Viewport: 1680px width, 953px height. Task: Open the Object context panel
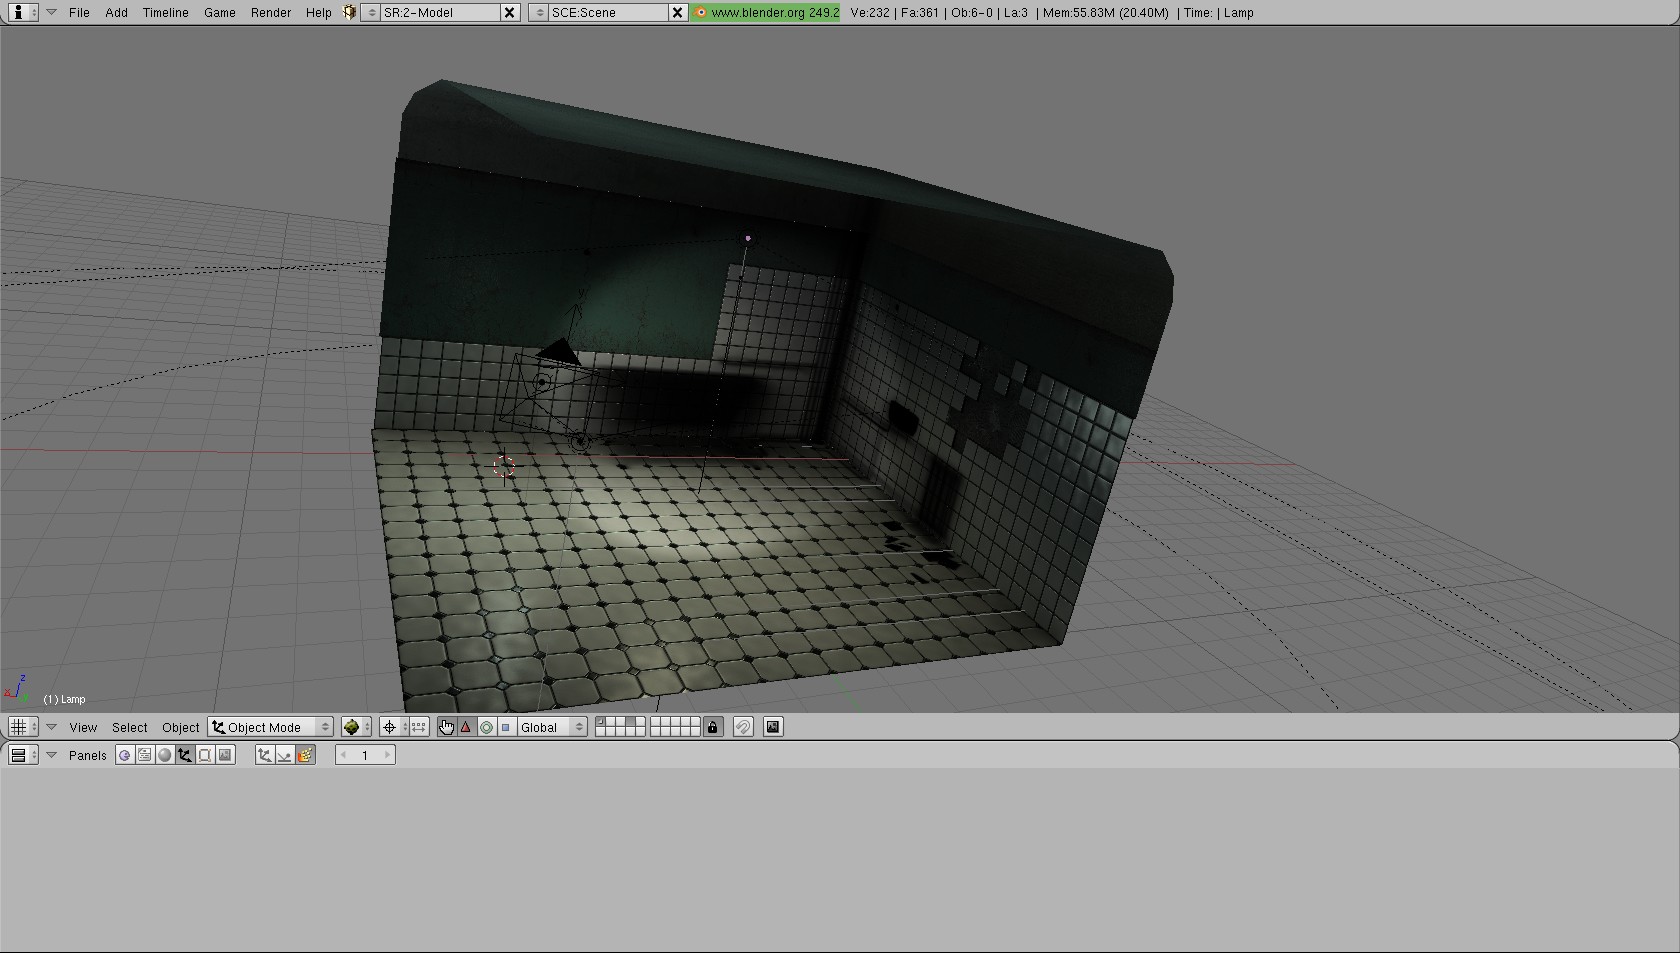(185, 755)
